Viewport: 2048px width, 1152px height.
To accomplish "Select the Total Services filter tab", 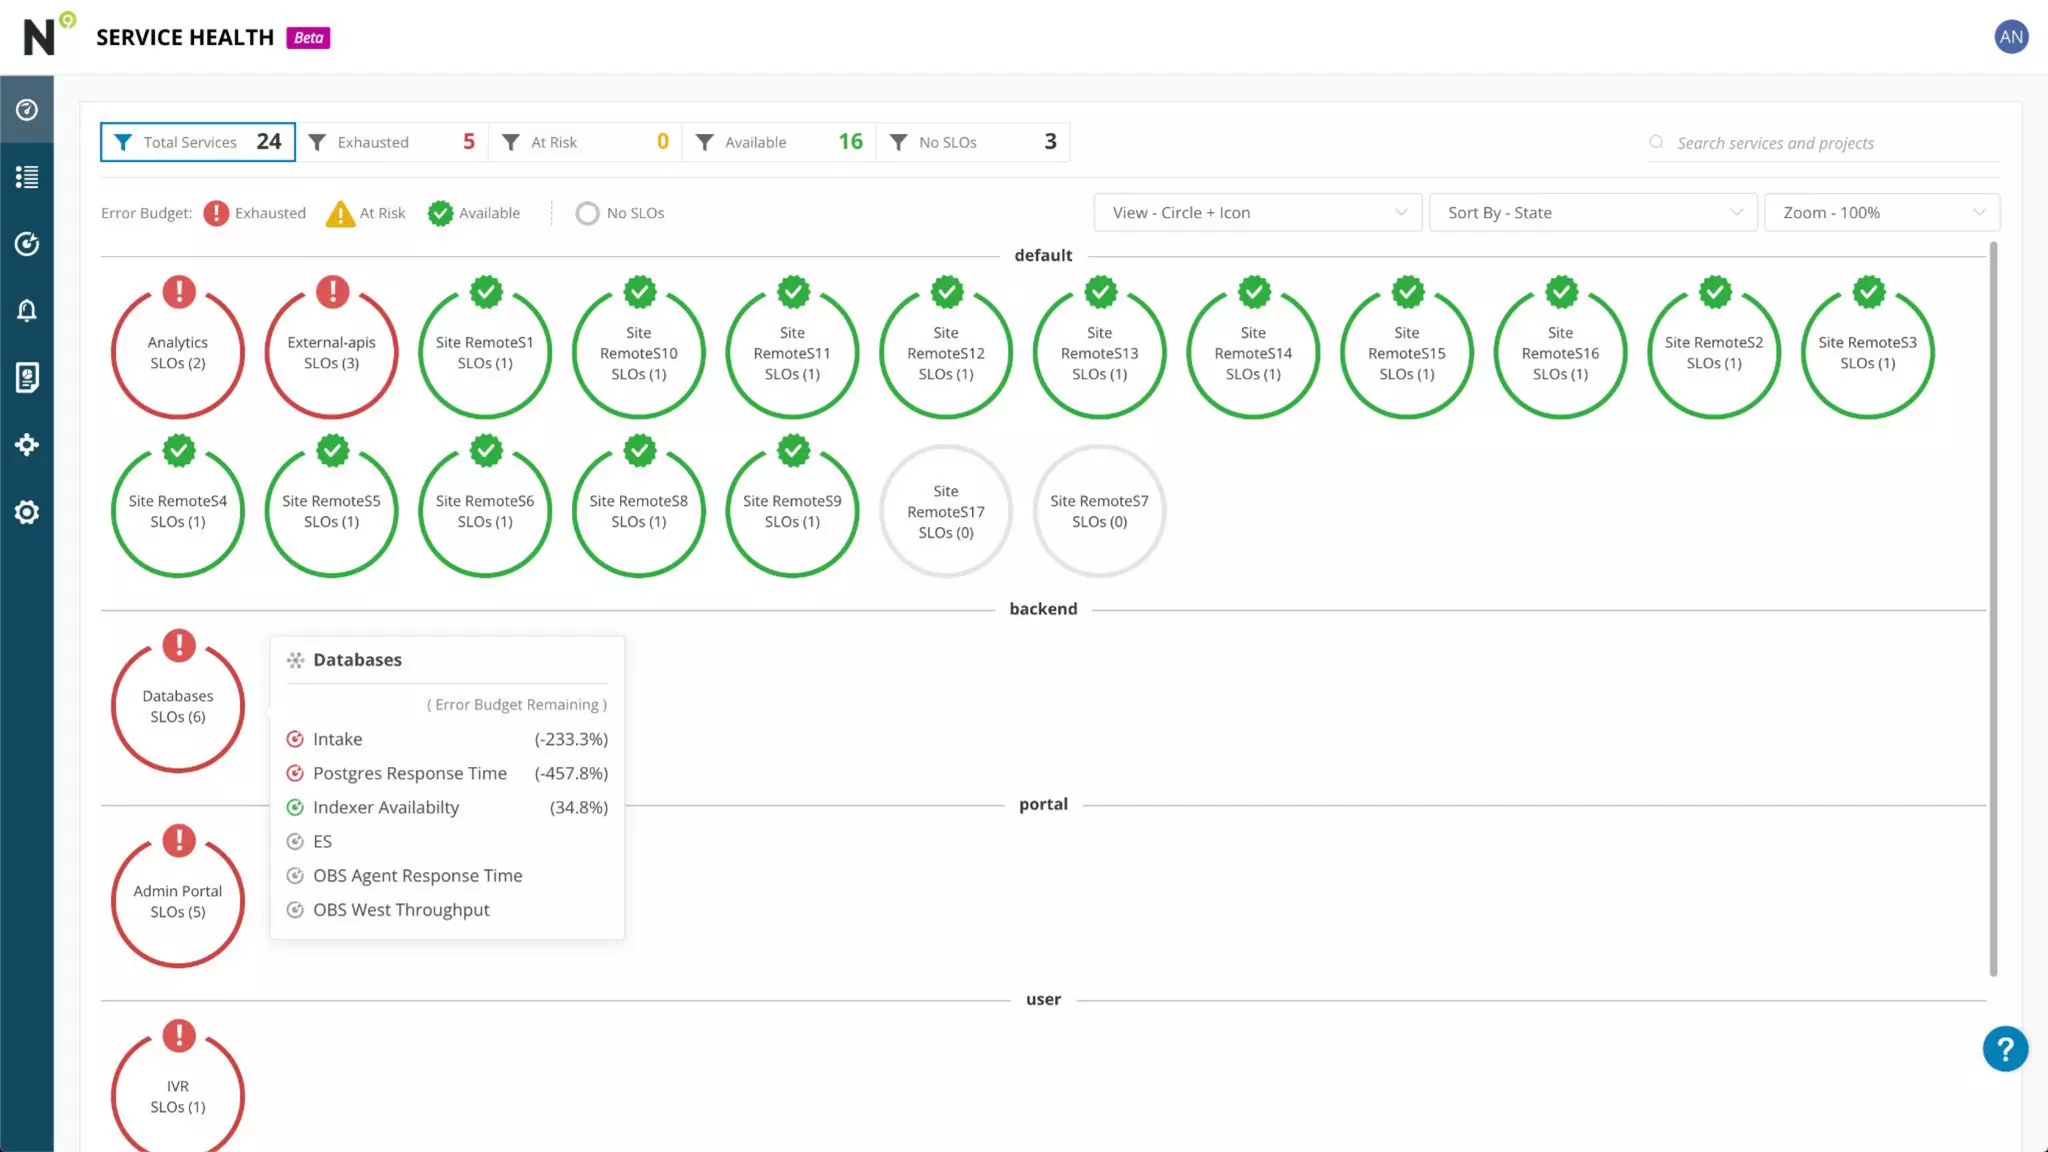I will coord(198,142).
